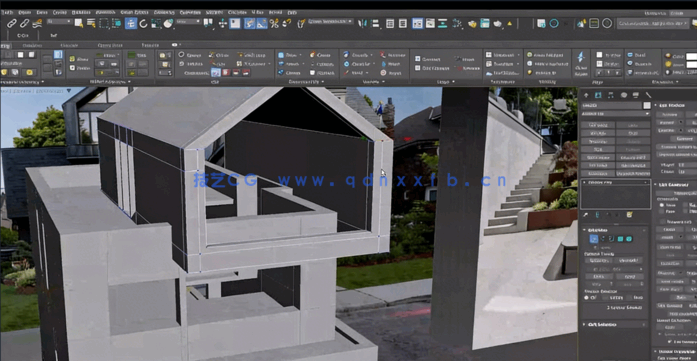Select the Select and Link tool
697x361 pixels.
click(11, 23)
